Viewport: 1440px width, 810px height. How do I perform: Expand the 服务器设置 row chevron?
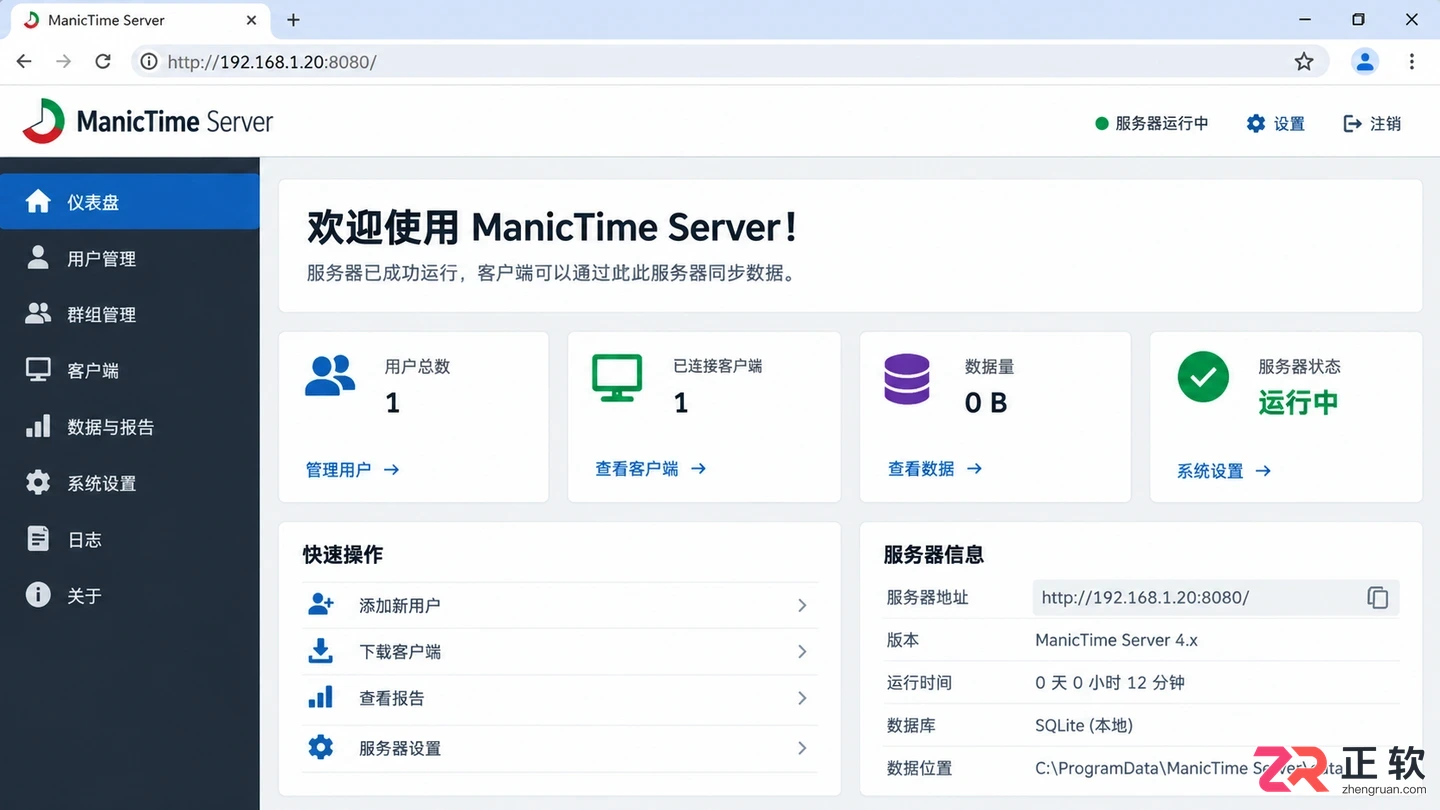pos(802,748)
